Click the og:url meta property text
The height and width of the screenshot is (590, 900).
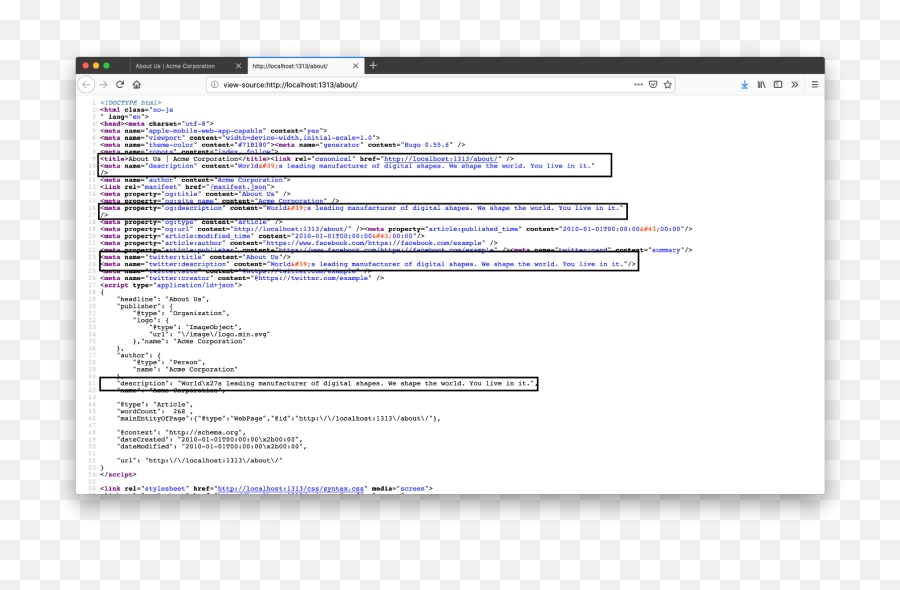coord(179,229)
